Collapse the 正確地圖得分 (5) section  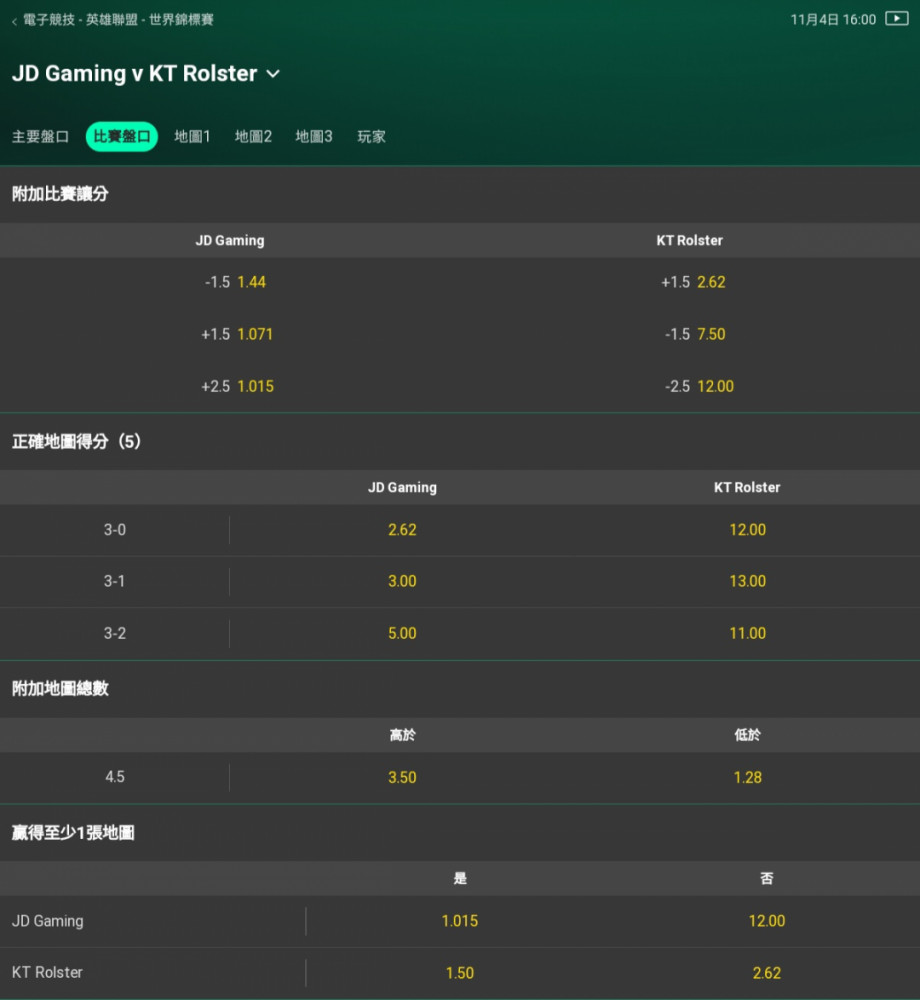tap(460, 441)
